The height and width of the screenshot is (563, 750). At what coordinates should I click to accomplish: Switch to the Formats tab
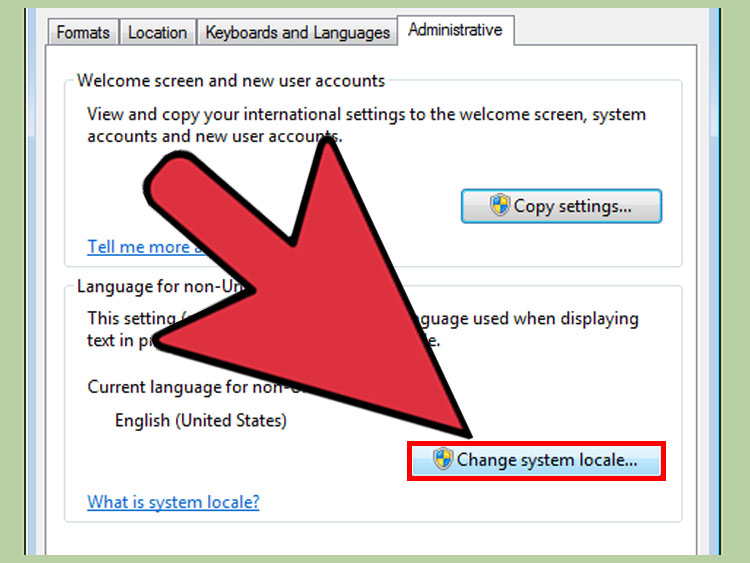(83, 33)
